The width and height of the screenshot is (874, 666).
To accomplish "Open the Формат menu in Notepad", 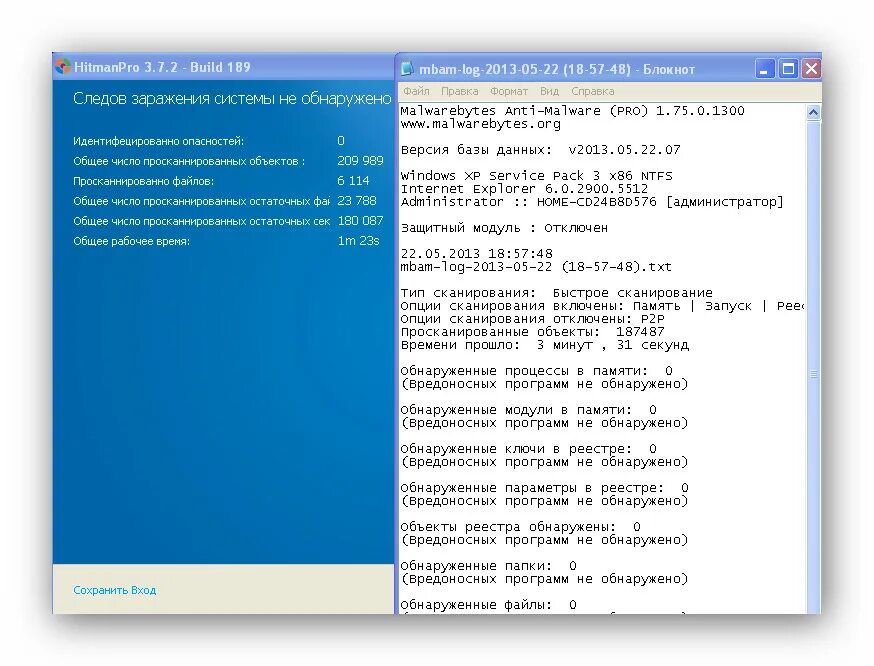I will click(x=508, y=91).
